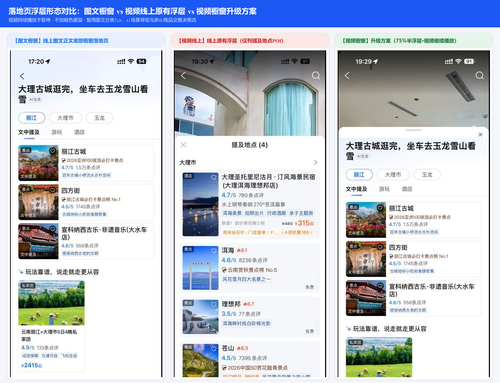Switch to 酒店 tab in right overlay
Image resolution: width=500 pixels, height=383 pixels.
(x=407, y=189)
